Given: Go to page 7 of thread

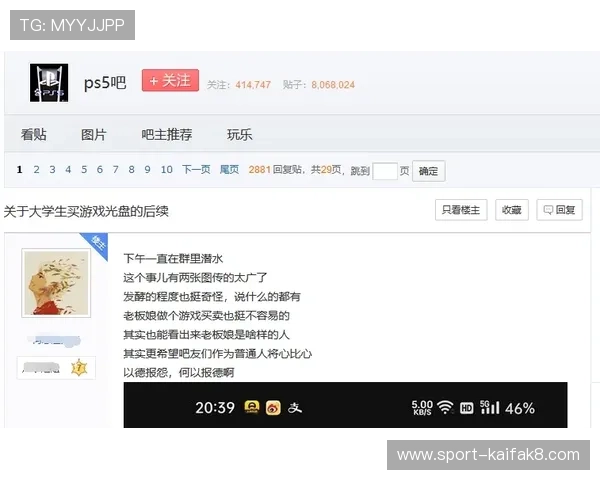Looking at the screenshot, I should (x=116, y=169).
